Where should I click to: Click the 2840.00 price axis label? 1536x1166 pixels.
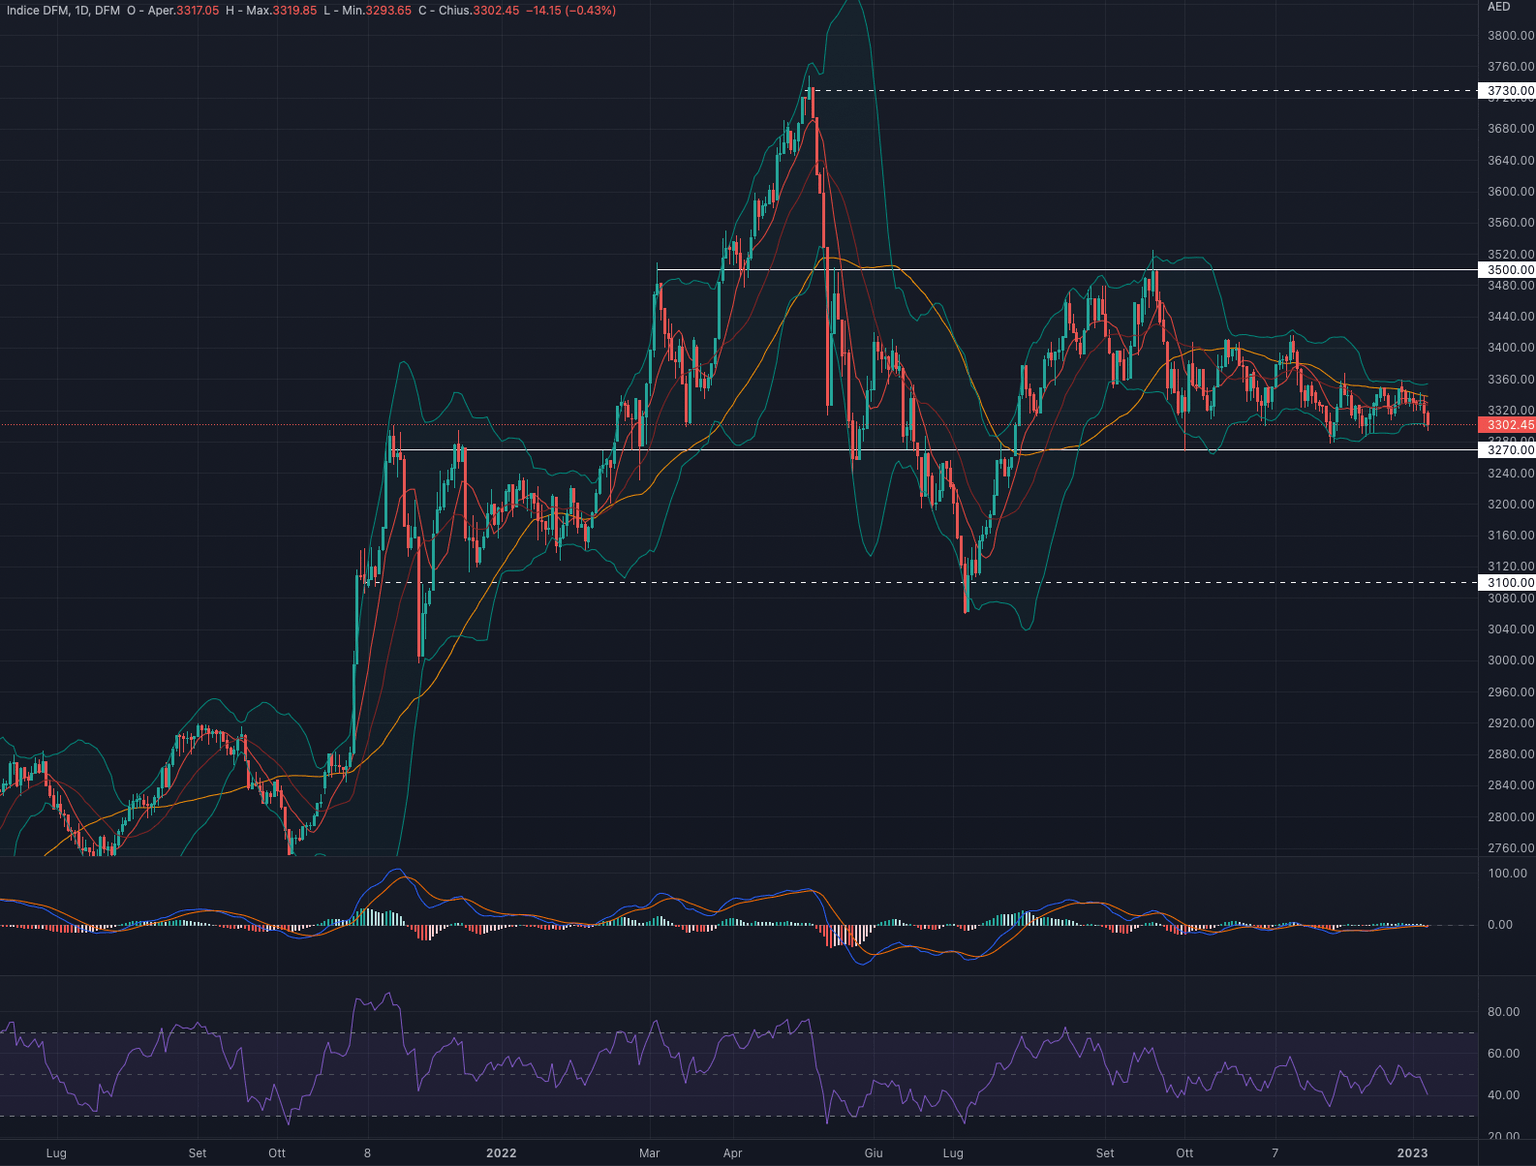1510,785
